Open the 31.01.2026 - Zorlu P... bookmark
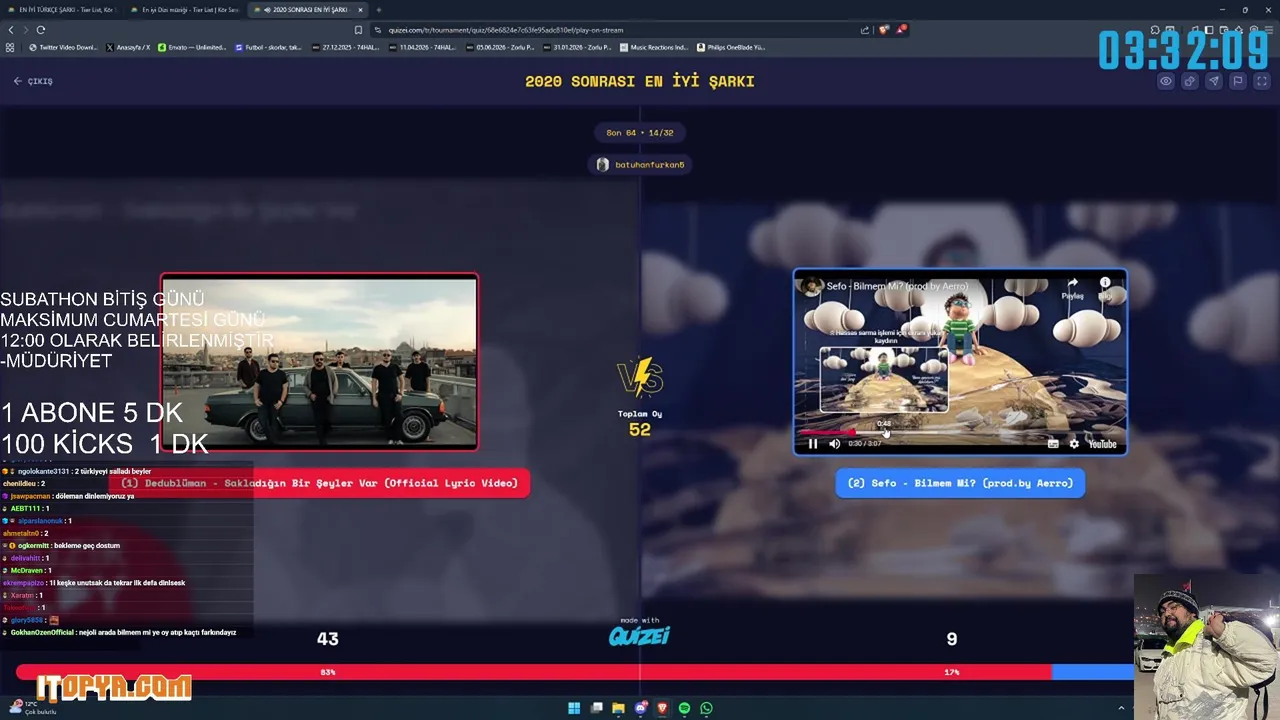This screenshot has width=1280, height=720. click(577, 47)
